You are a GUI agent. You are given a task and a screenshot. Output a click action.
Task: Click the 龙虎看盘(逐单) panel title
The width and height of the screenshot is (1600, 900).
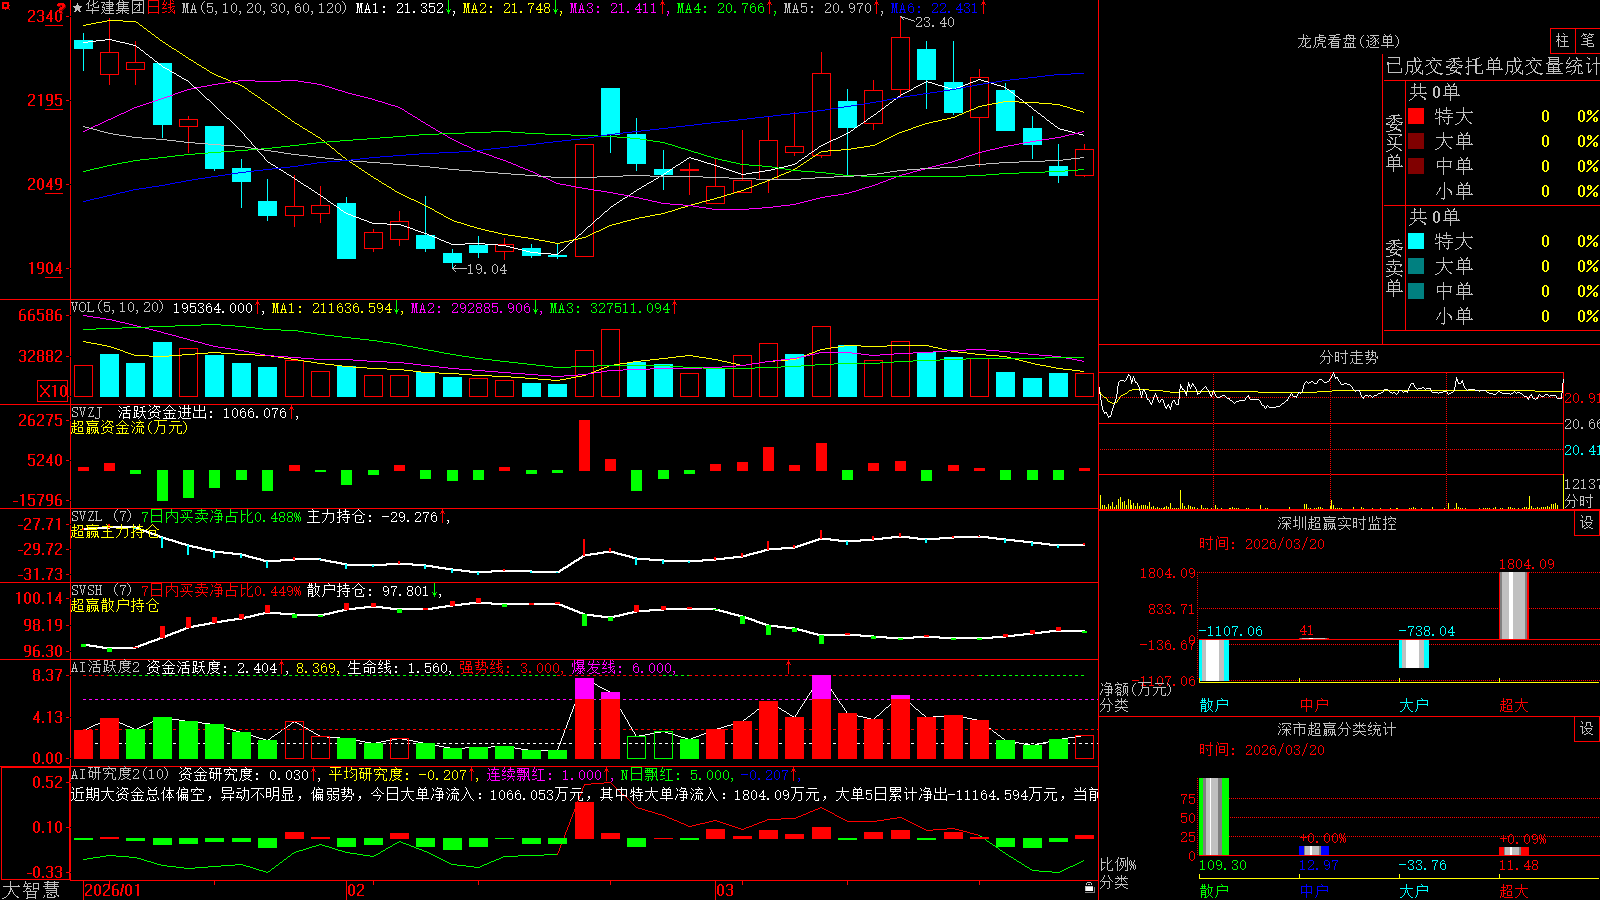click(x=1348, y=41)
